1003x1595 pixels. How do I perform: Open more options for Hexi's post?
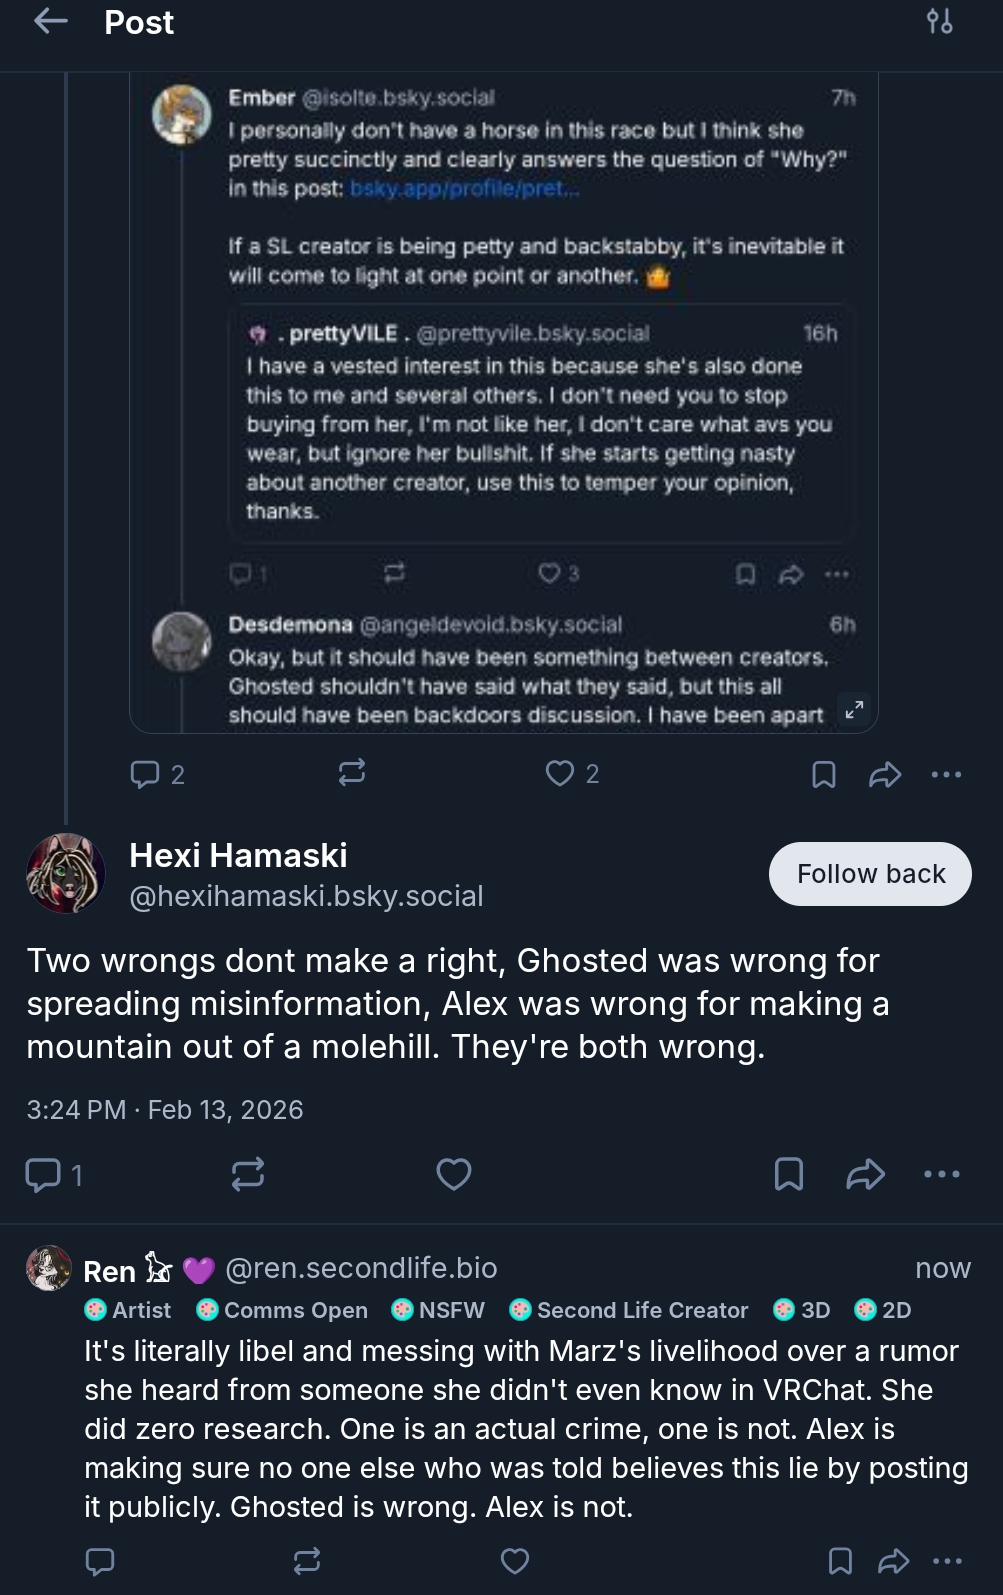pos(942,1174)
